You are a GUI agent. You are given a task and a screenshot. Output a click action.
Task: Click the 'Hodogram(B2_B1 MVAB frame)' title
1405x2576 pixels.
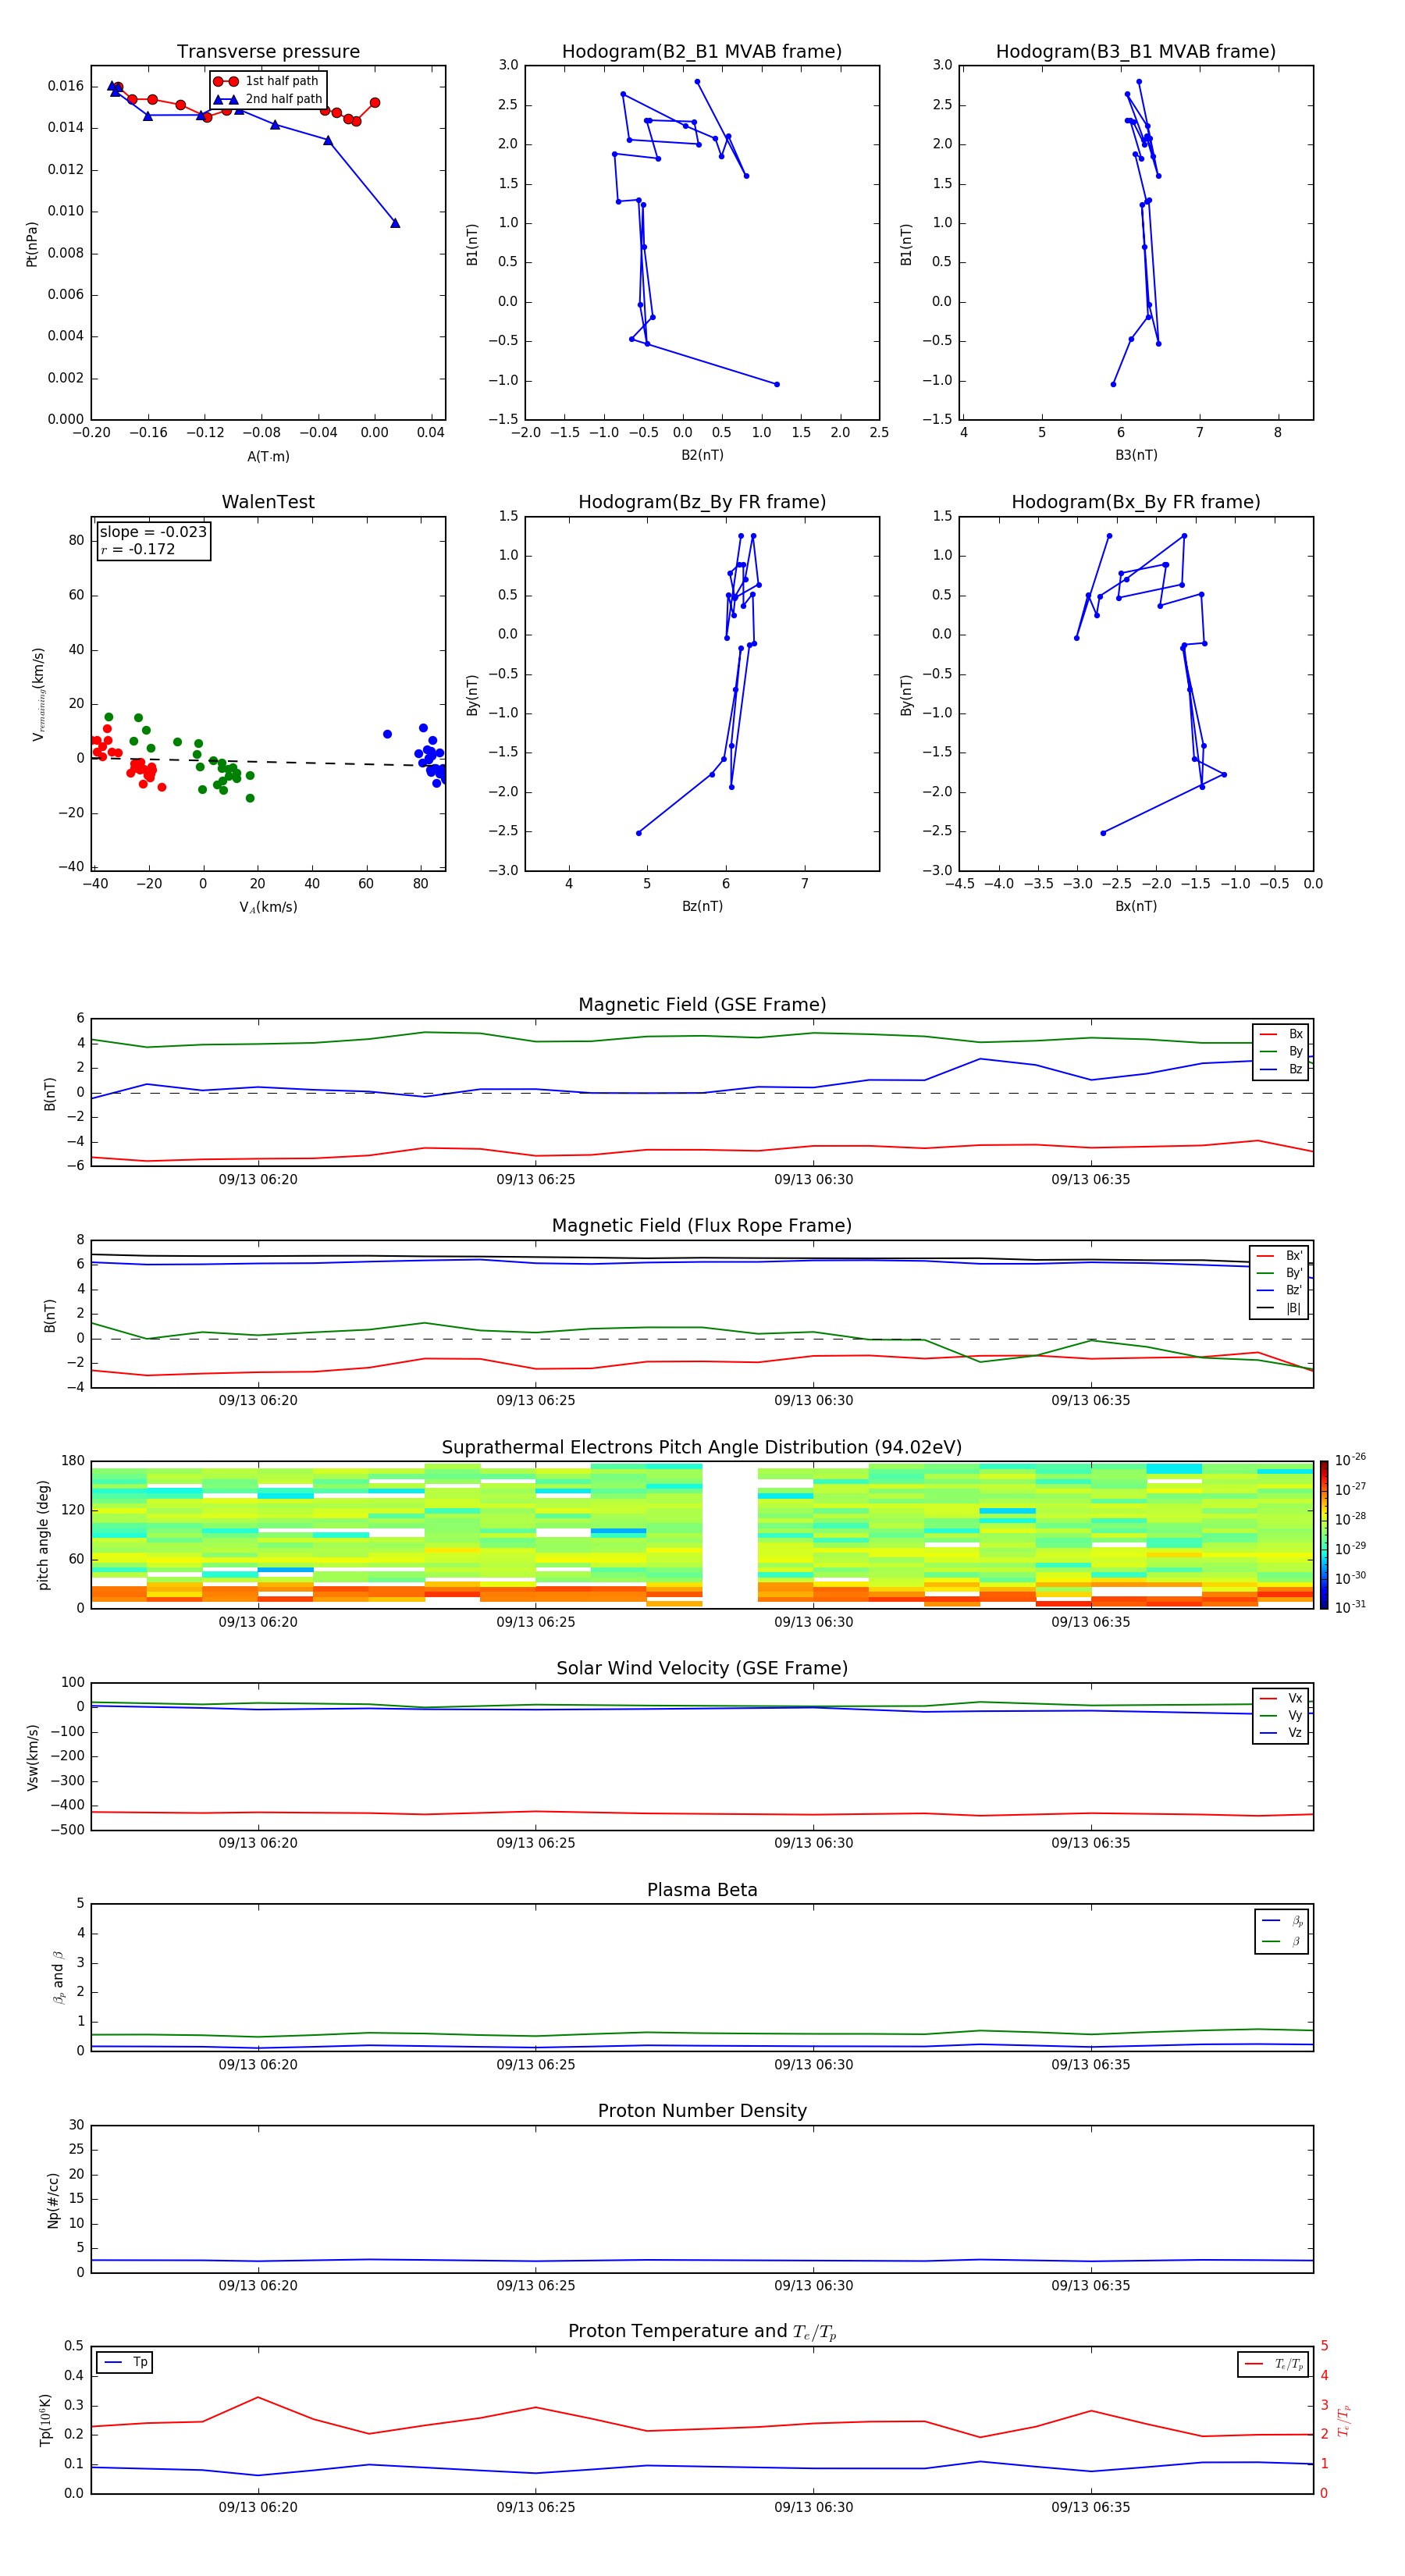point(702,52)
